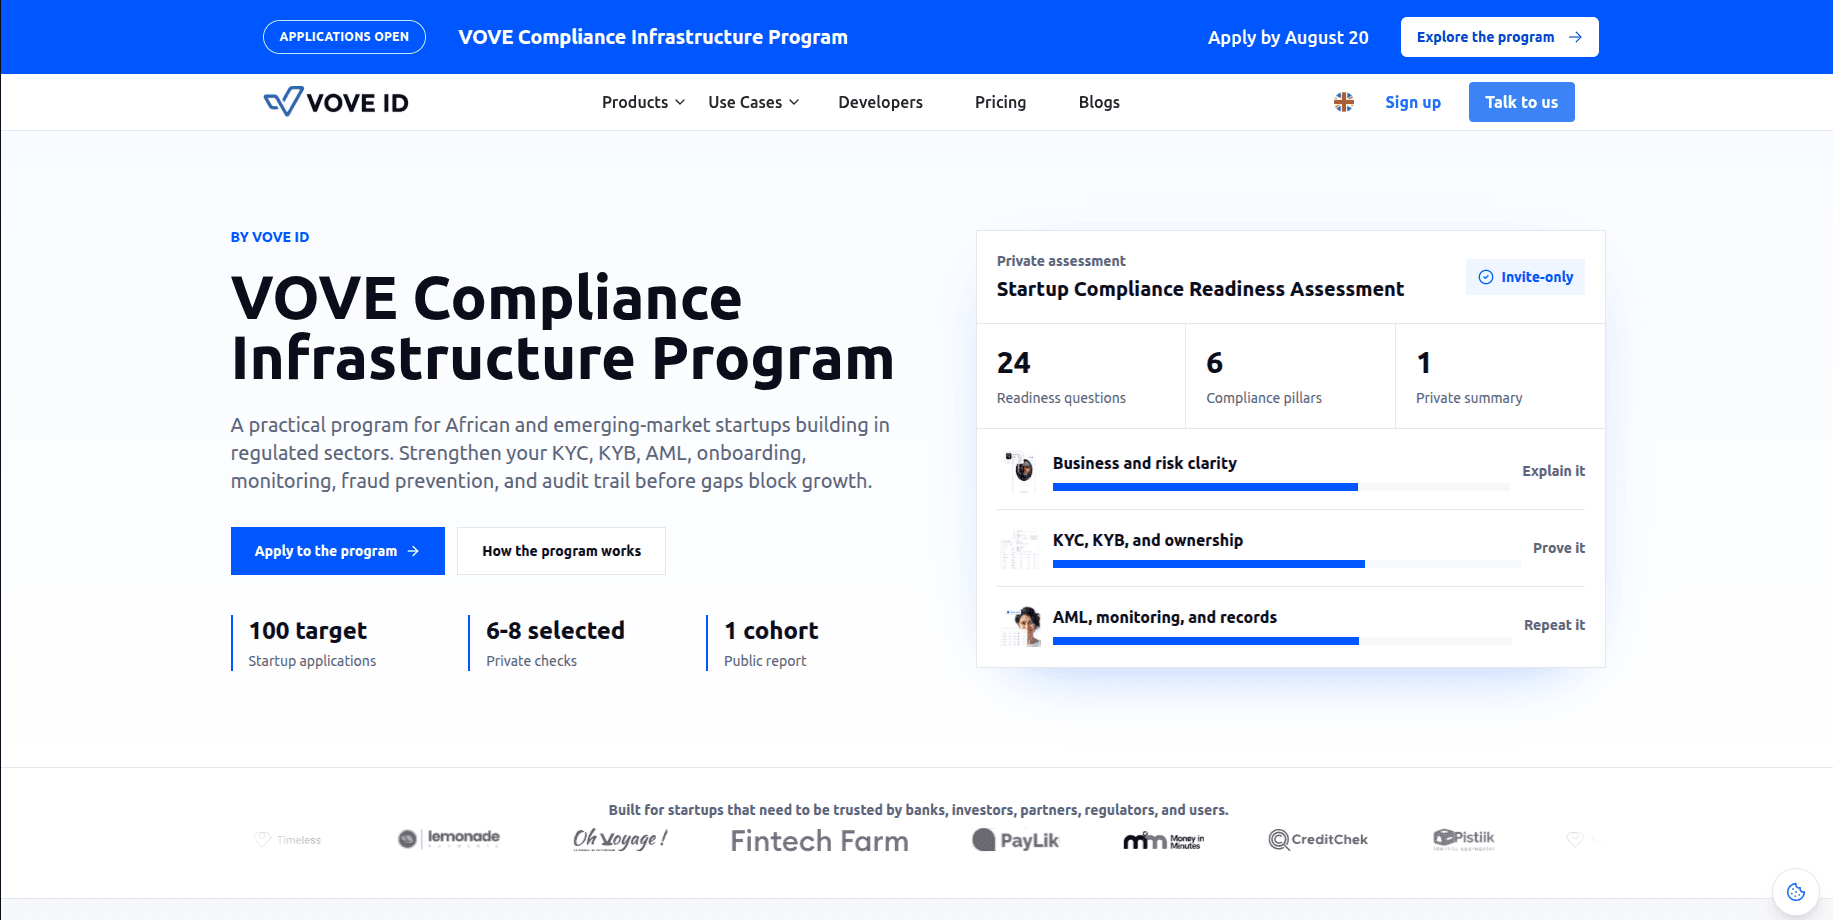Screen dimensions: 1833x920
Task: Open the cookie settings icon
Action: 1796,892
